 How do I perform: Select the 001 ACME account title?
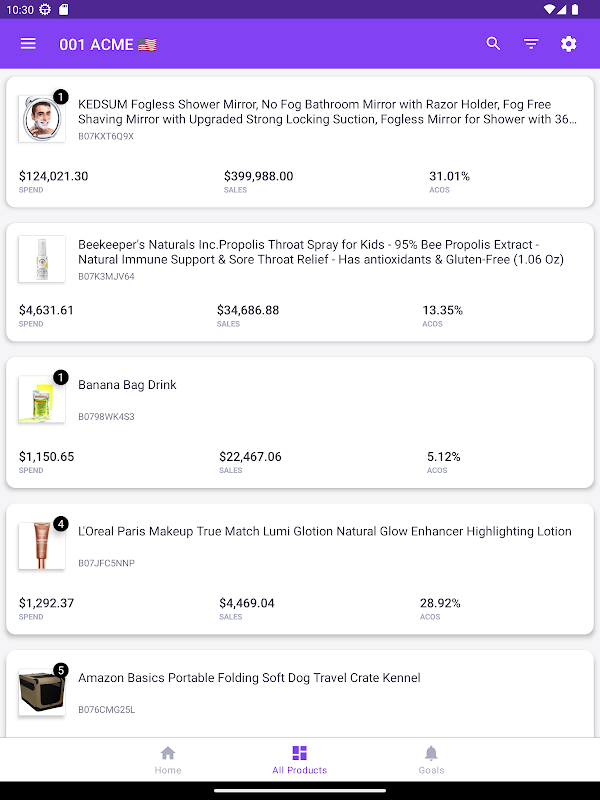coord(108,44)
